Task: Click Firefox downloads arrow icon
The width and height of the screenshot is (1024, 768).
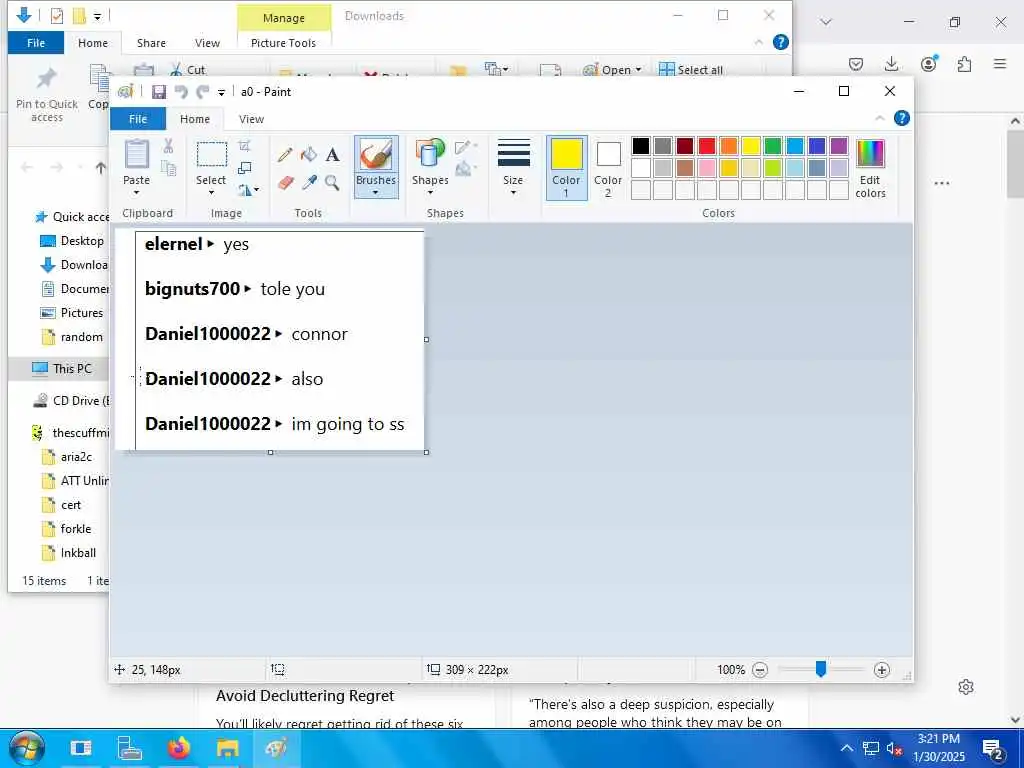Action: 891,63
